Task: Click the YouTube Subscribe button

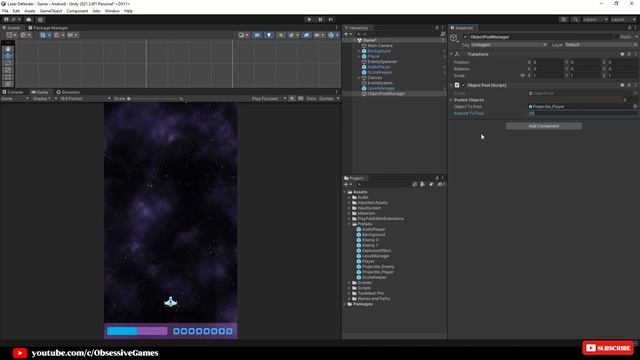Action: [x=608, y=348]
